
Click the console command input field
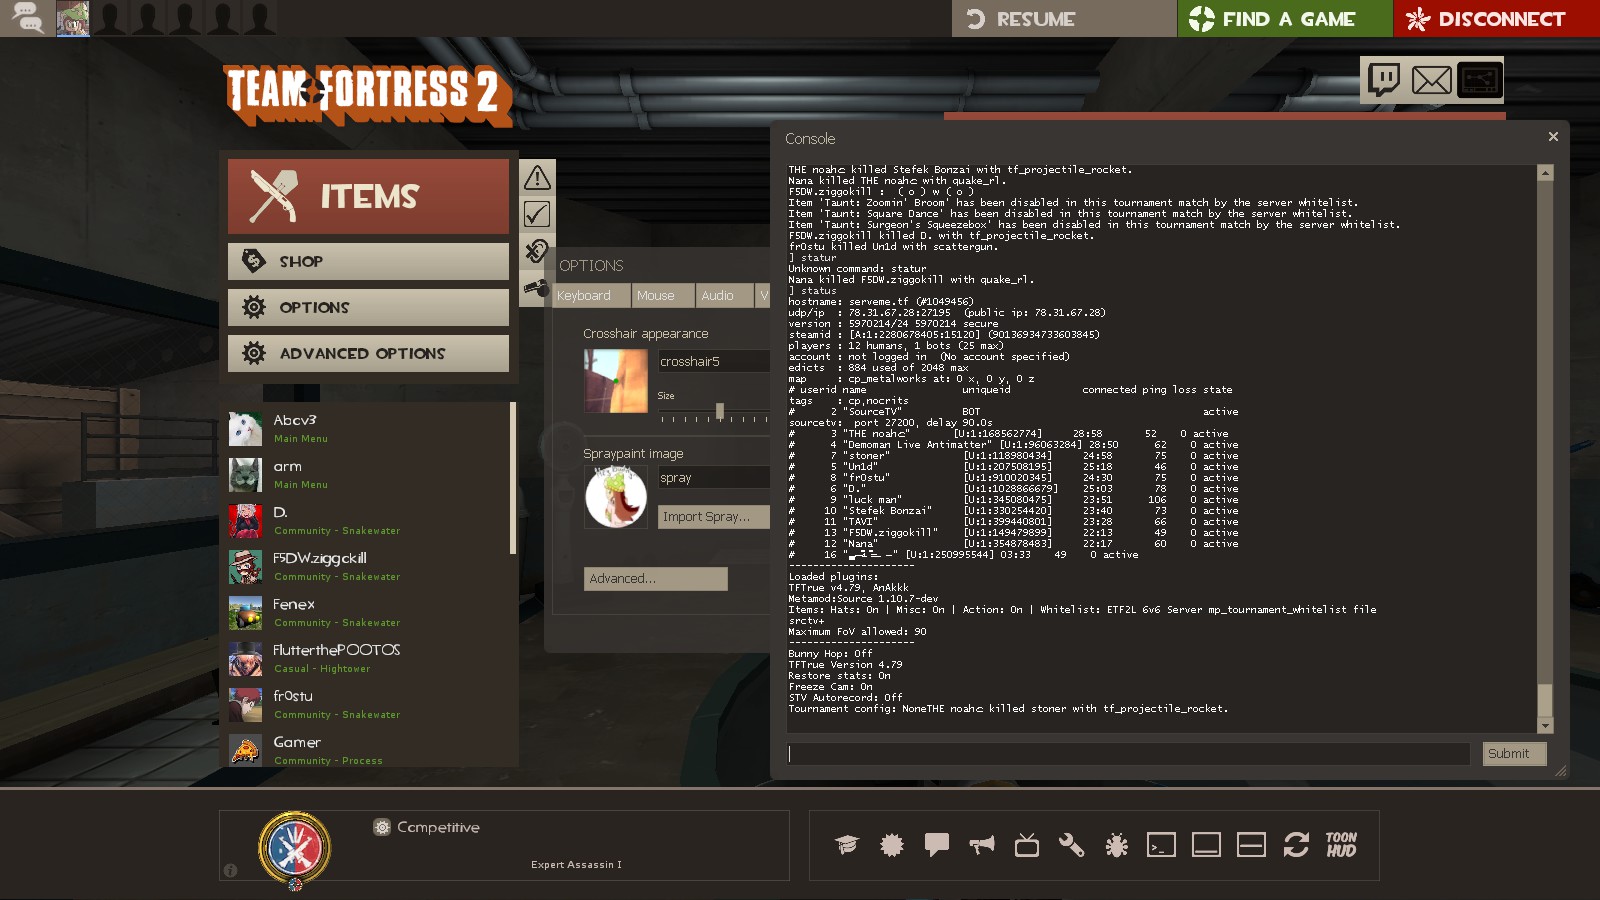coord(1128,754)
